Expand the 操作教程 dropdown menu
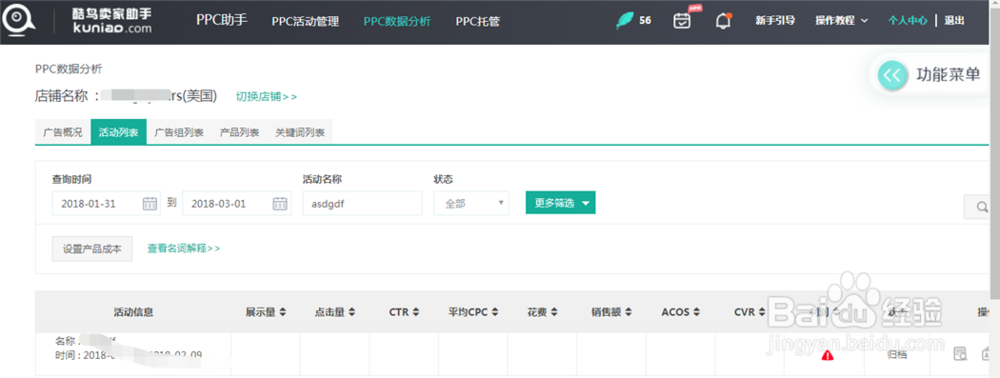1000x378 pixels. (x=841, y=20)
